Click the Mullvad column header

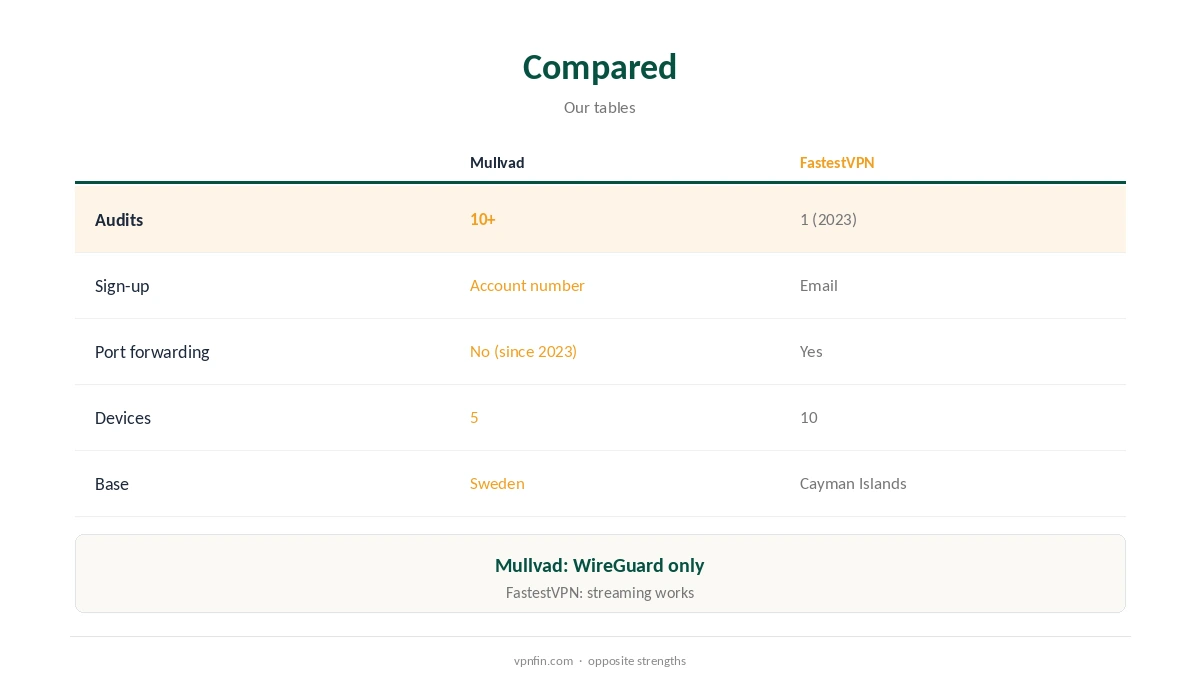[x=497, y=163]
